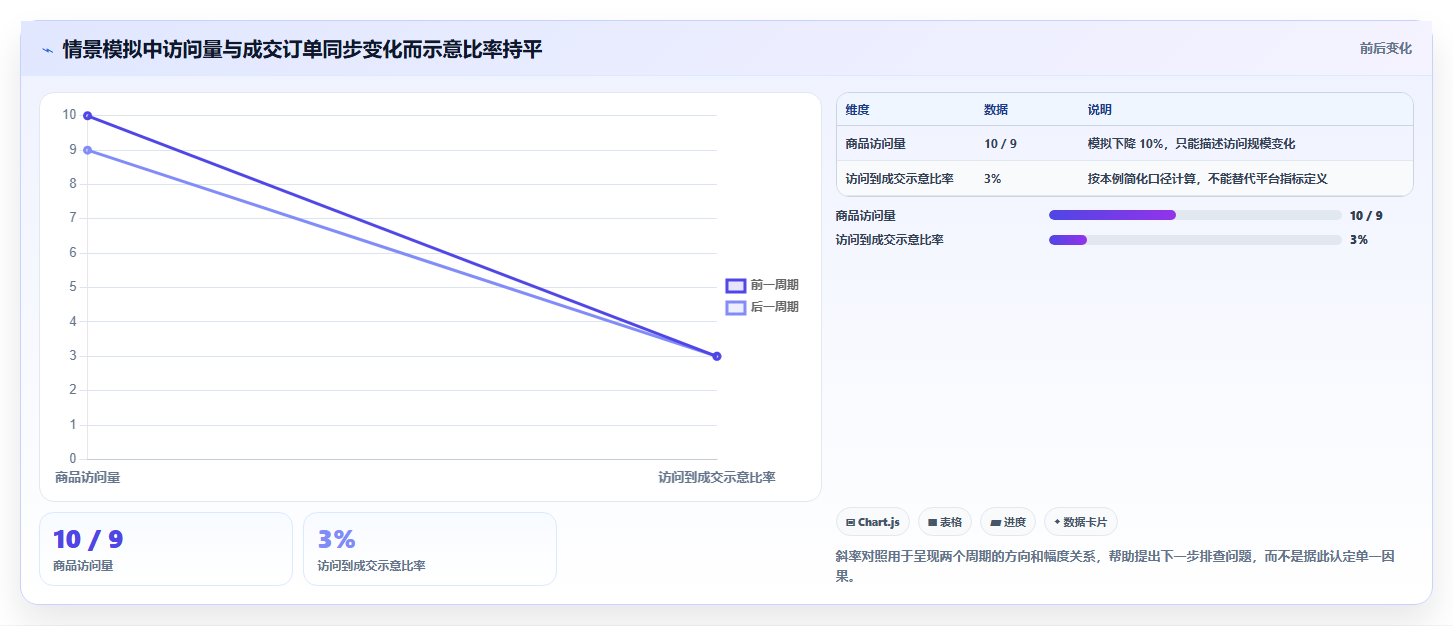Click the 后一周期 legend color box
This screenshot has width=1453, height=626.
(x=736, y=307)
